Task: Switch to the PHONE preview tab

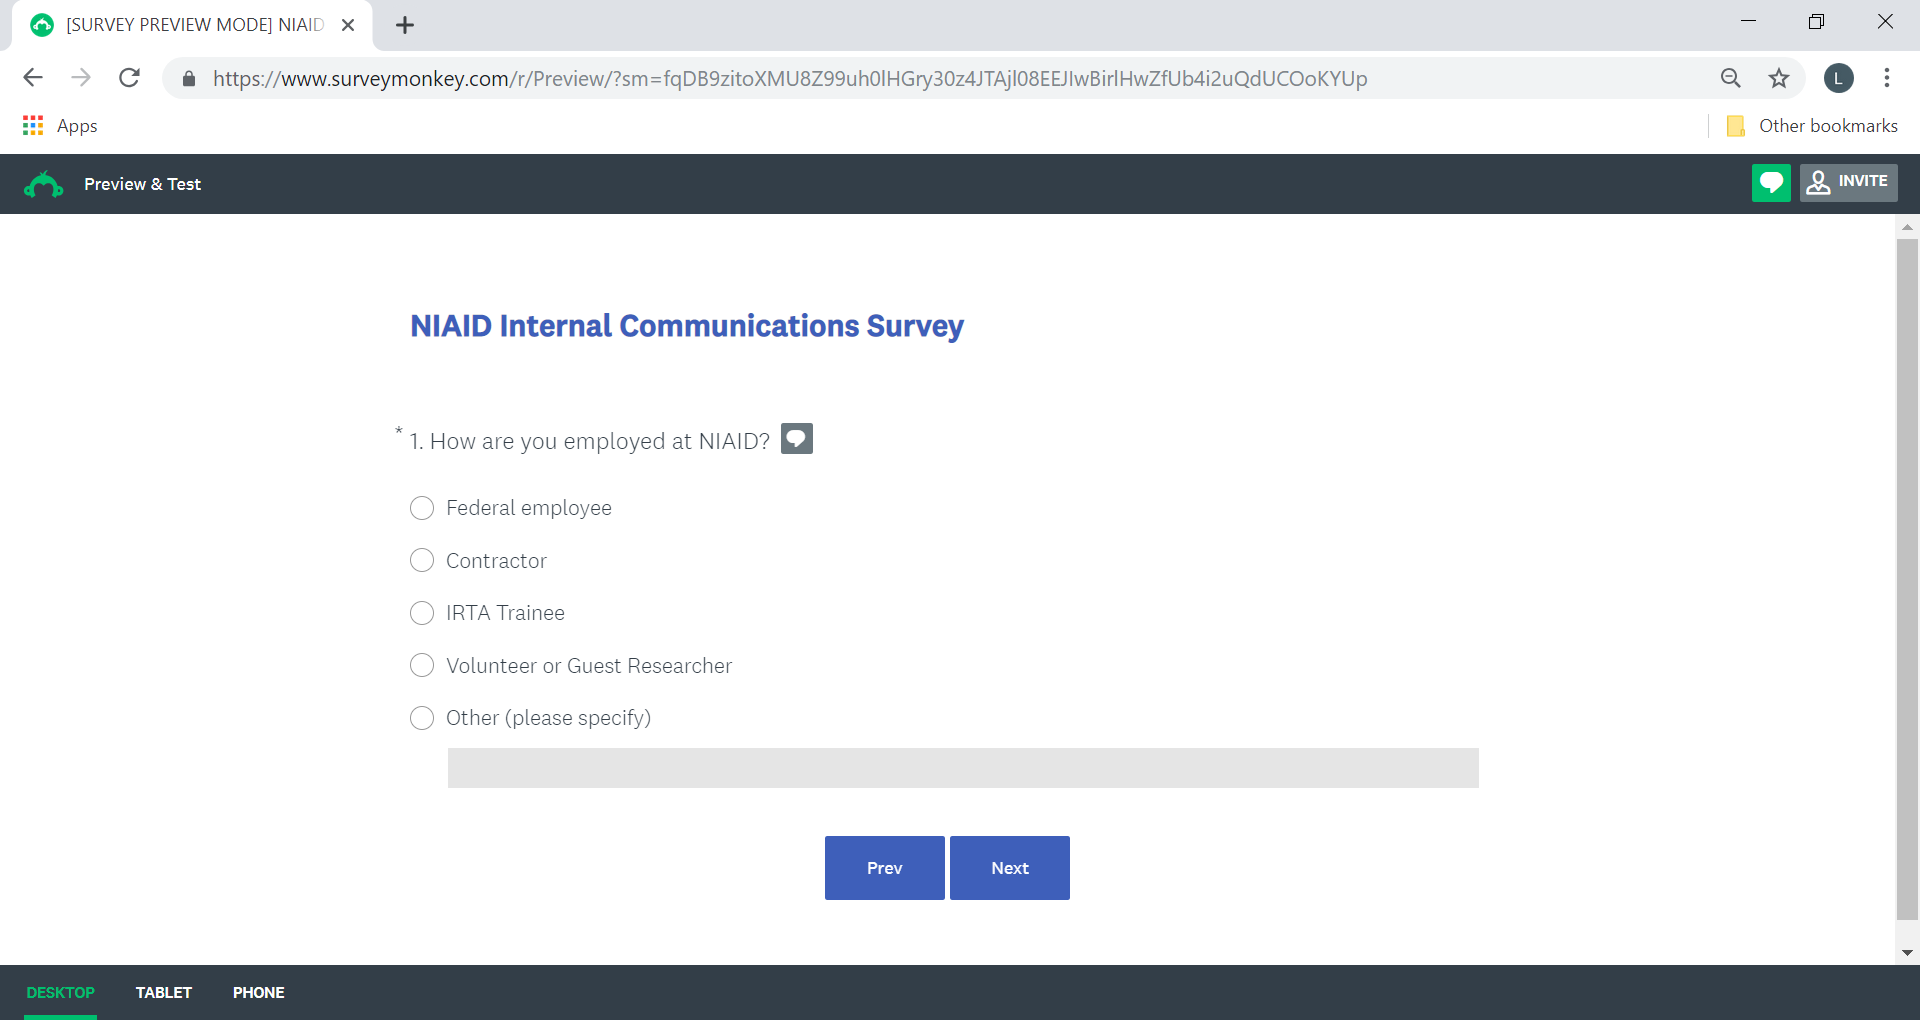Action: [x=258, y=992]
